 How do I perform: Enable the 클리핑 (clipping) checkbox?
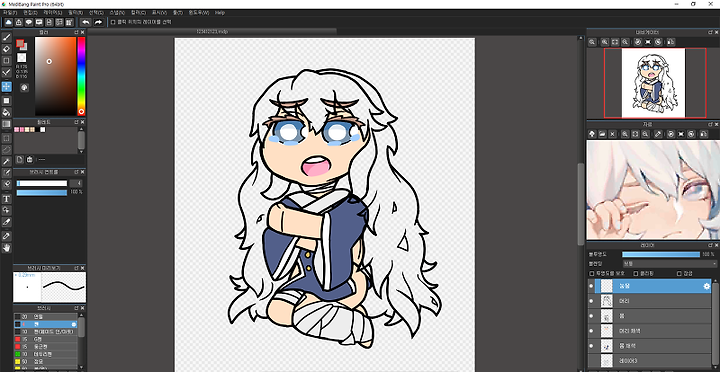pos(636,273)
